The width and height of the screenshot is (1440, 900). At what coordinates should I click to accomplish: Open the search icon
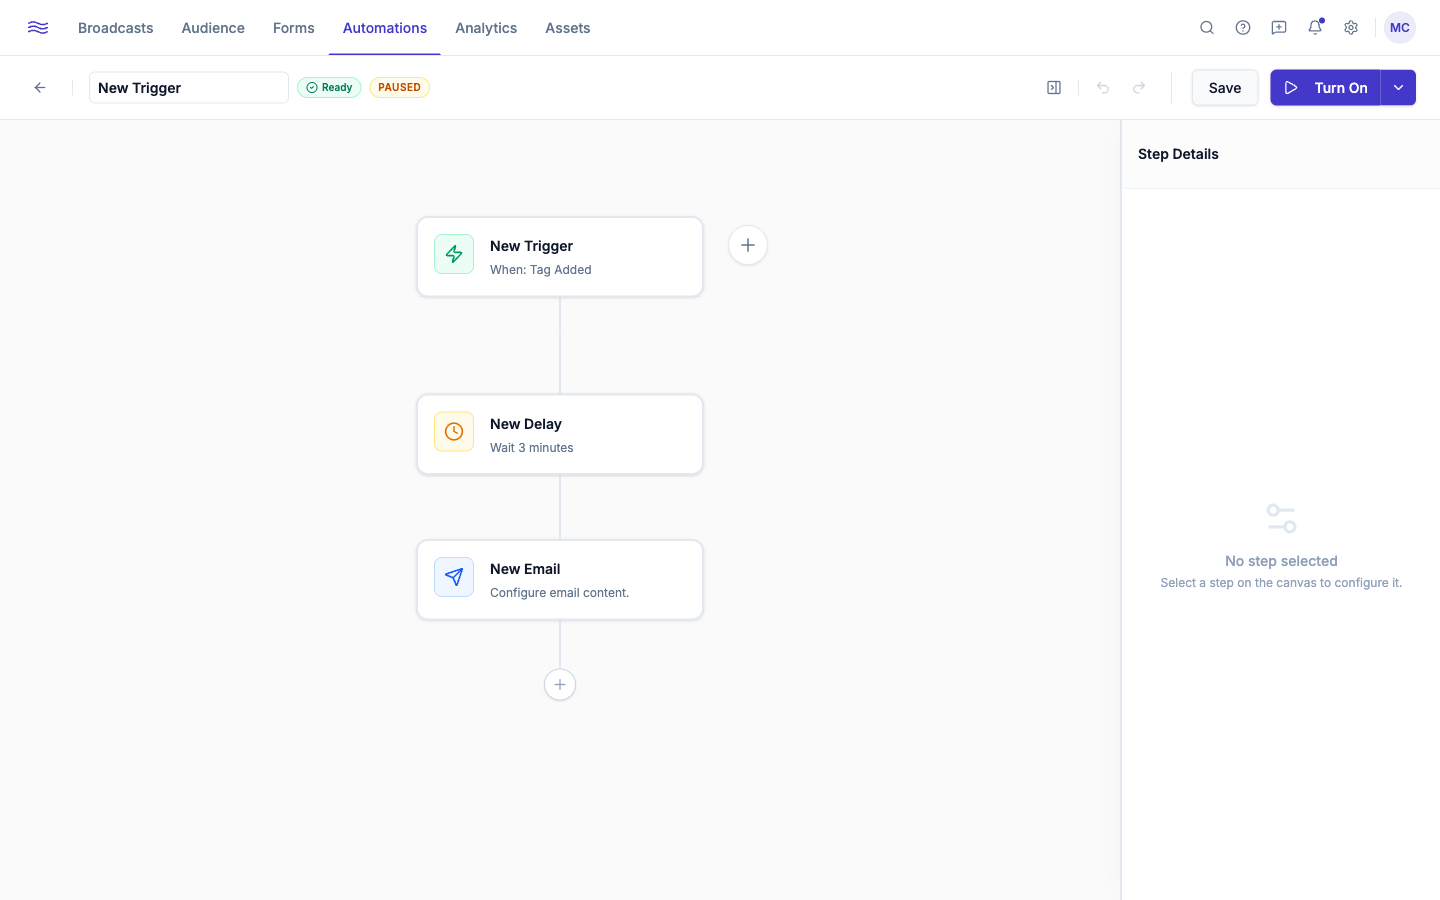point(1207,28)
